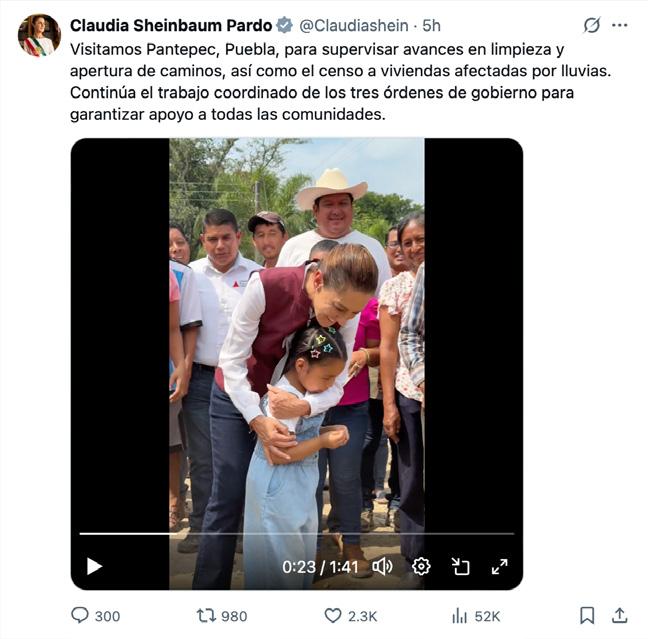Click the 5h timestamp of the post
This screenshot has height=639, width=648.
pos(431,26)
